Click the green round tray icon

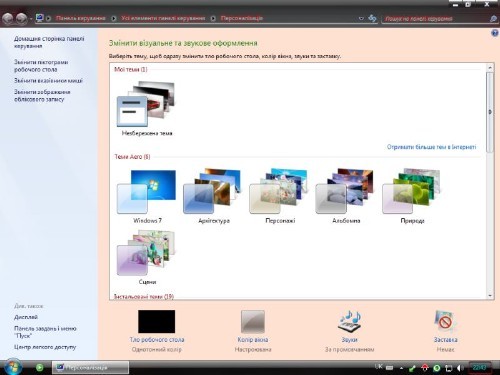437,368
